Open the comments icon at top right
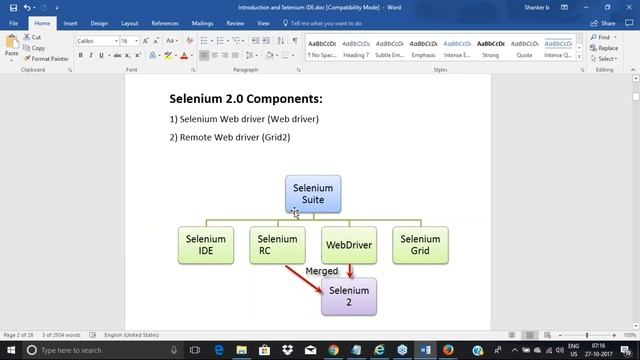This screenshot has height=360, width=640. pyautogui.click(x=629, y=23)
